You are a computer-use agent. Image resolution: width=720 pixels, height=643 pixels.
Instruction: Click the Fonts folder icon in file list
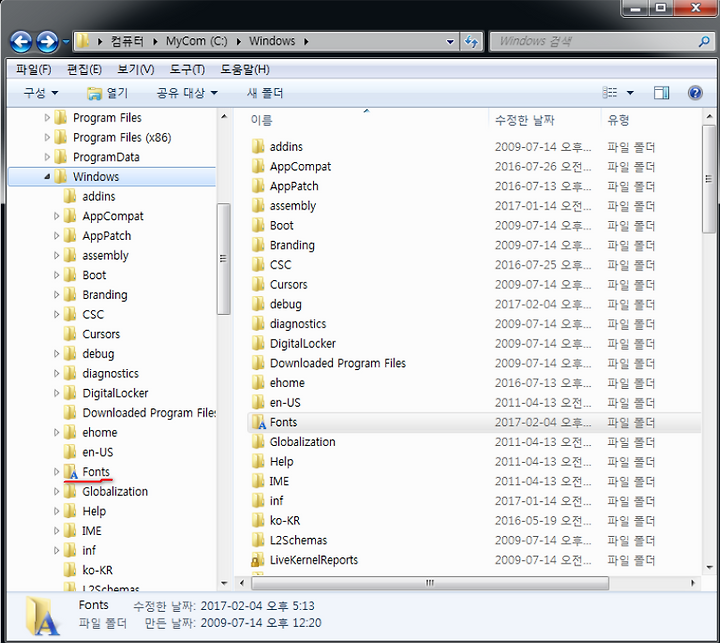(259, 422)
